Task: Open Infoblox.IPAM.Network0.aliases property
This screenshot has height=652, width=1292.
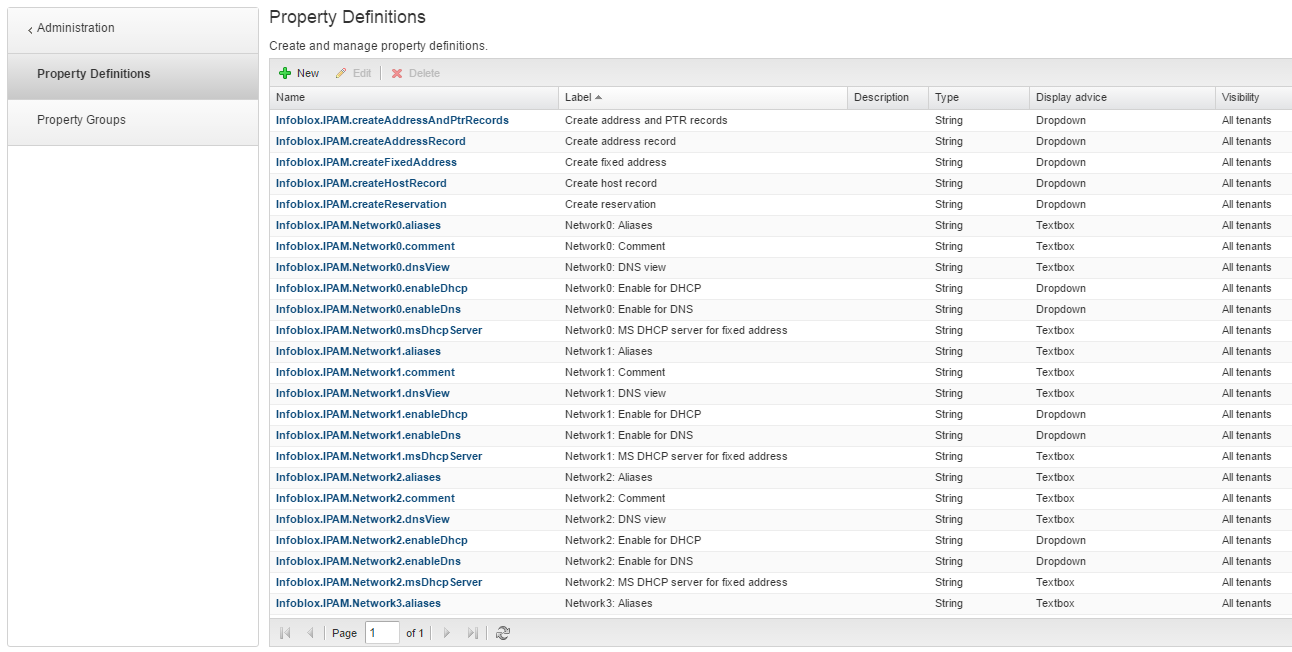Action: coord(358,225)
